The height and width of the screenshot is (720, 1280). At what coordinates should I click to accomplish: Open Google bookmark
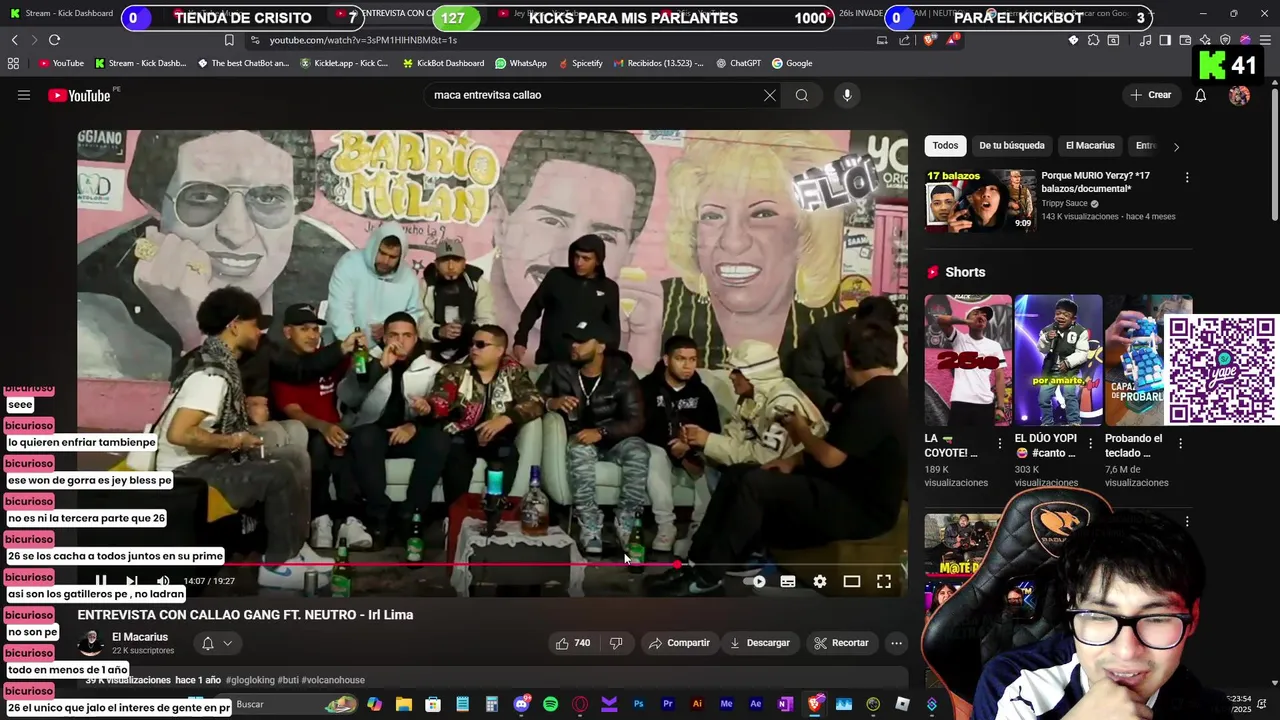coord(792,63)
